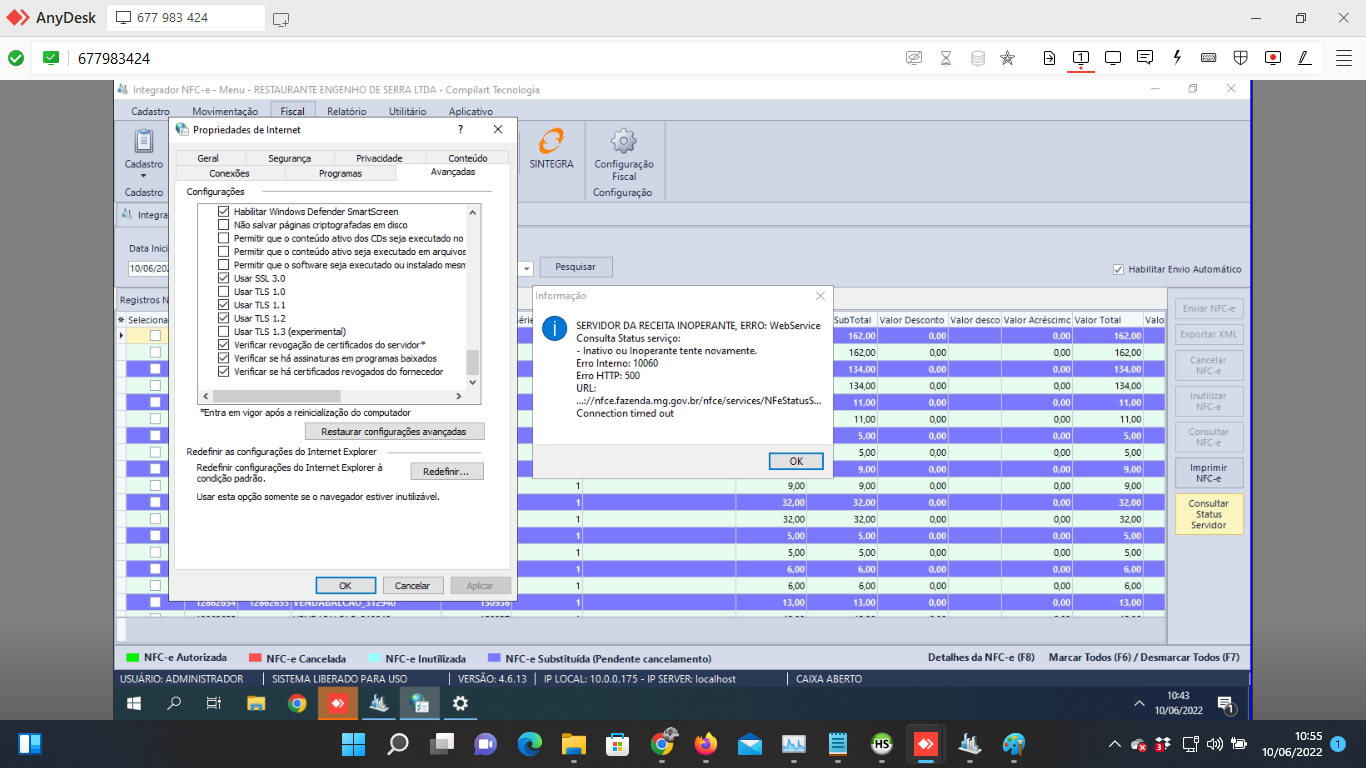Click OK in the Informação dialog
This screenshot has height=768, width=1366.
point(796,461)
